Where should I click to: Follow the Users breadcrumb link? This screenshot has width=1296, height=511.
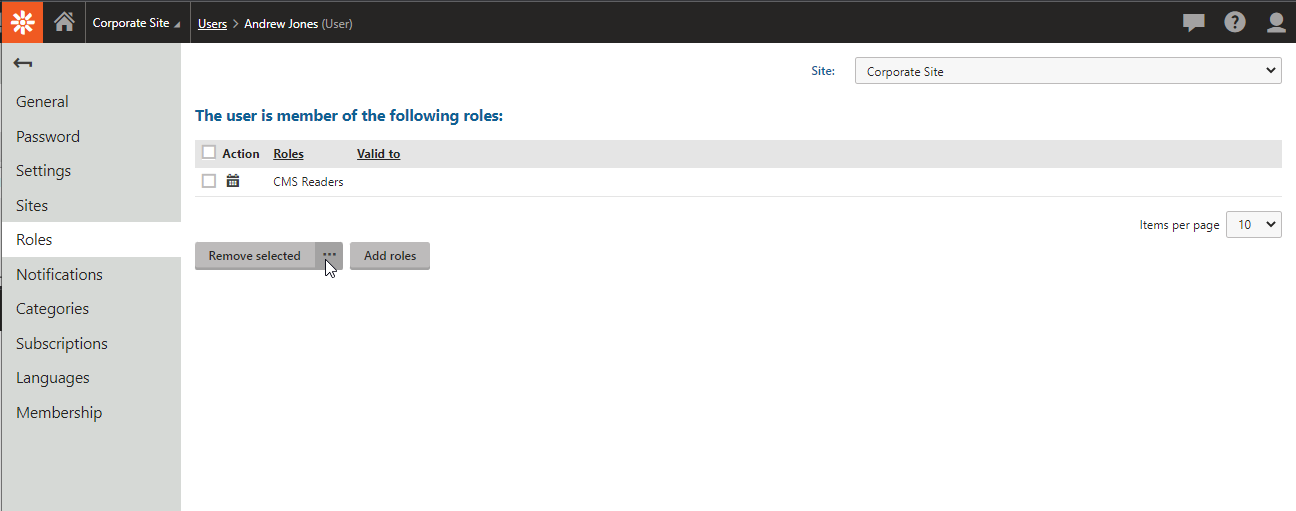tap(212, 24)
